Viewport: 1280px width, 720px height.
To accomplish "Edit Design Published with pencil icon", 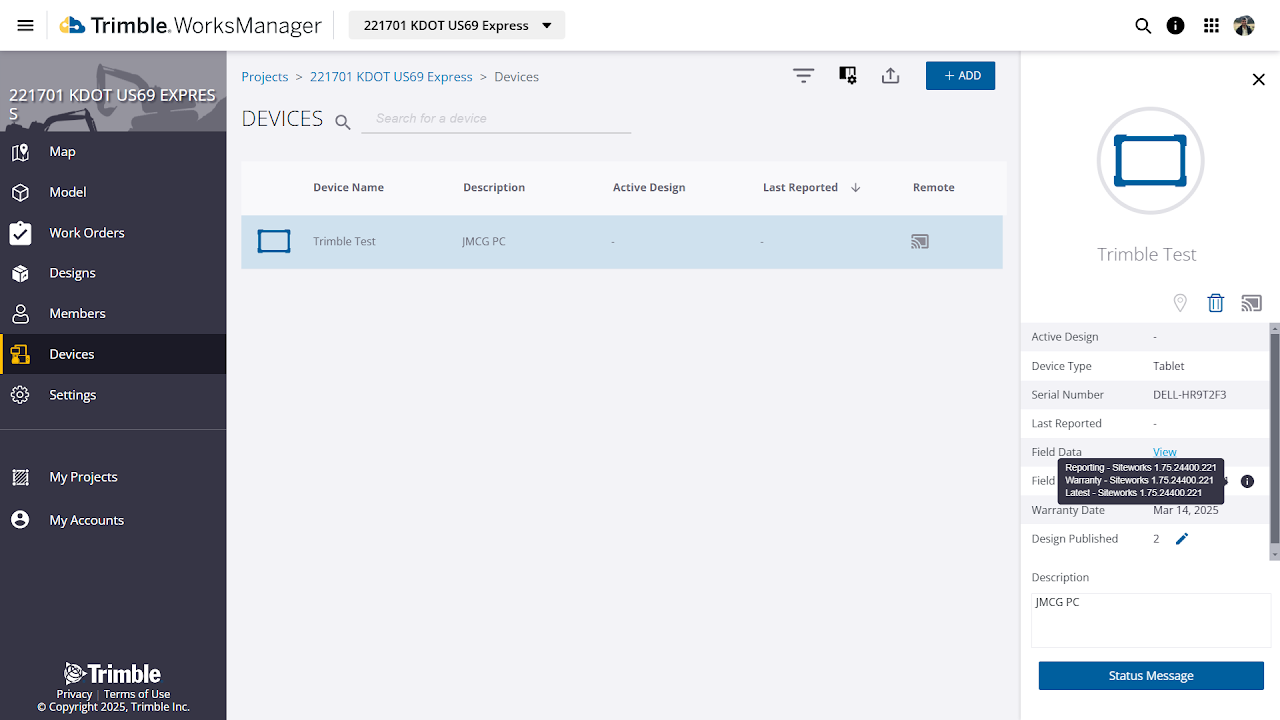I will (x=1182, y=539).
